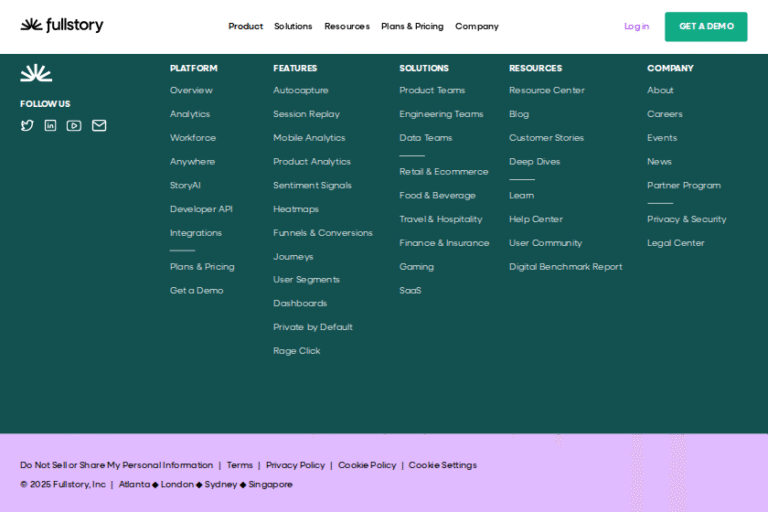Click the Log in link
This screenshot has width=768, height=512.
[636, 27]
